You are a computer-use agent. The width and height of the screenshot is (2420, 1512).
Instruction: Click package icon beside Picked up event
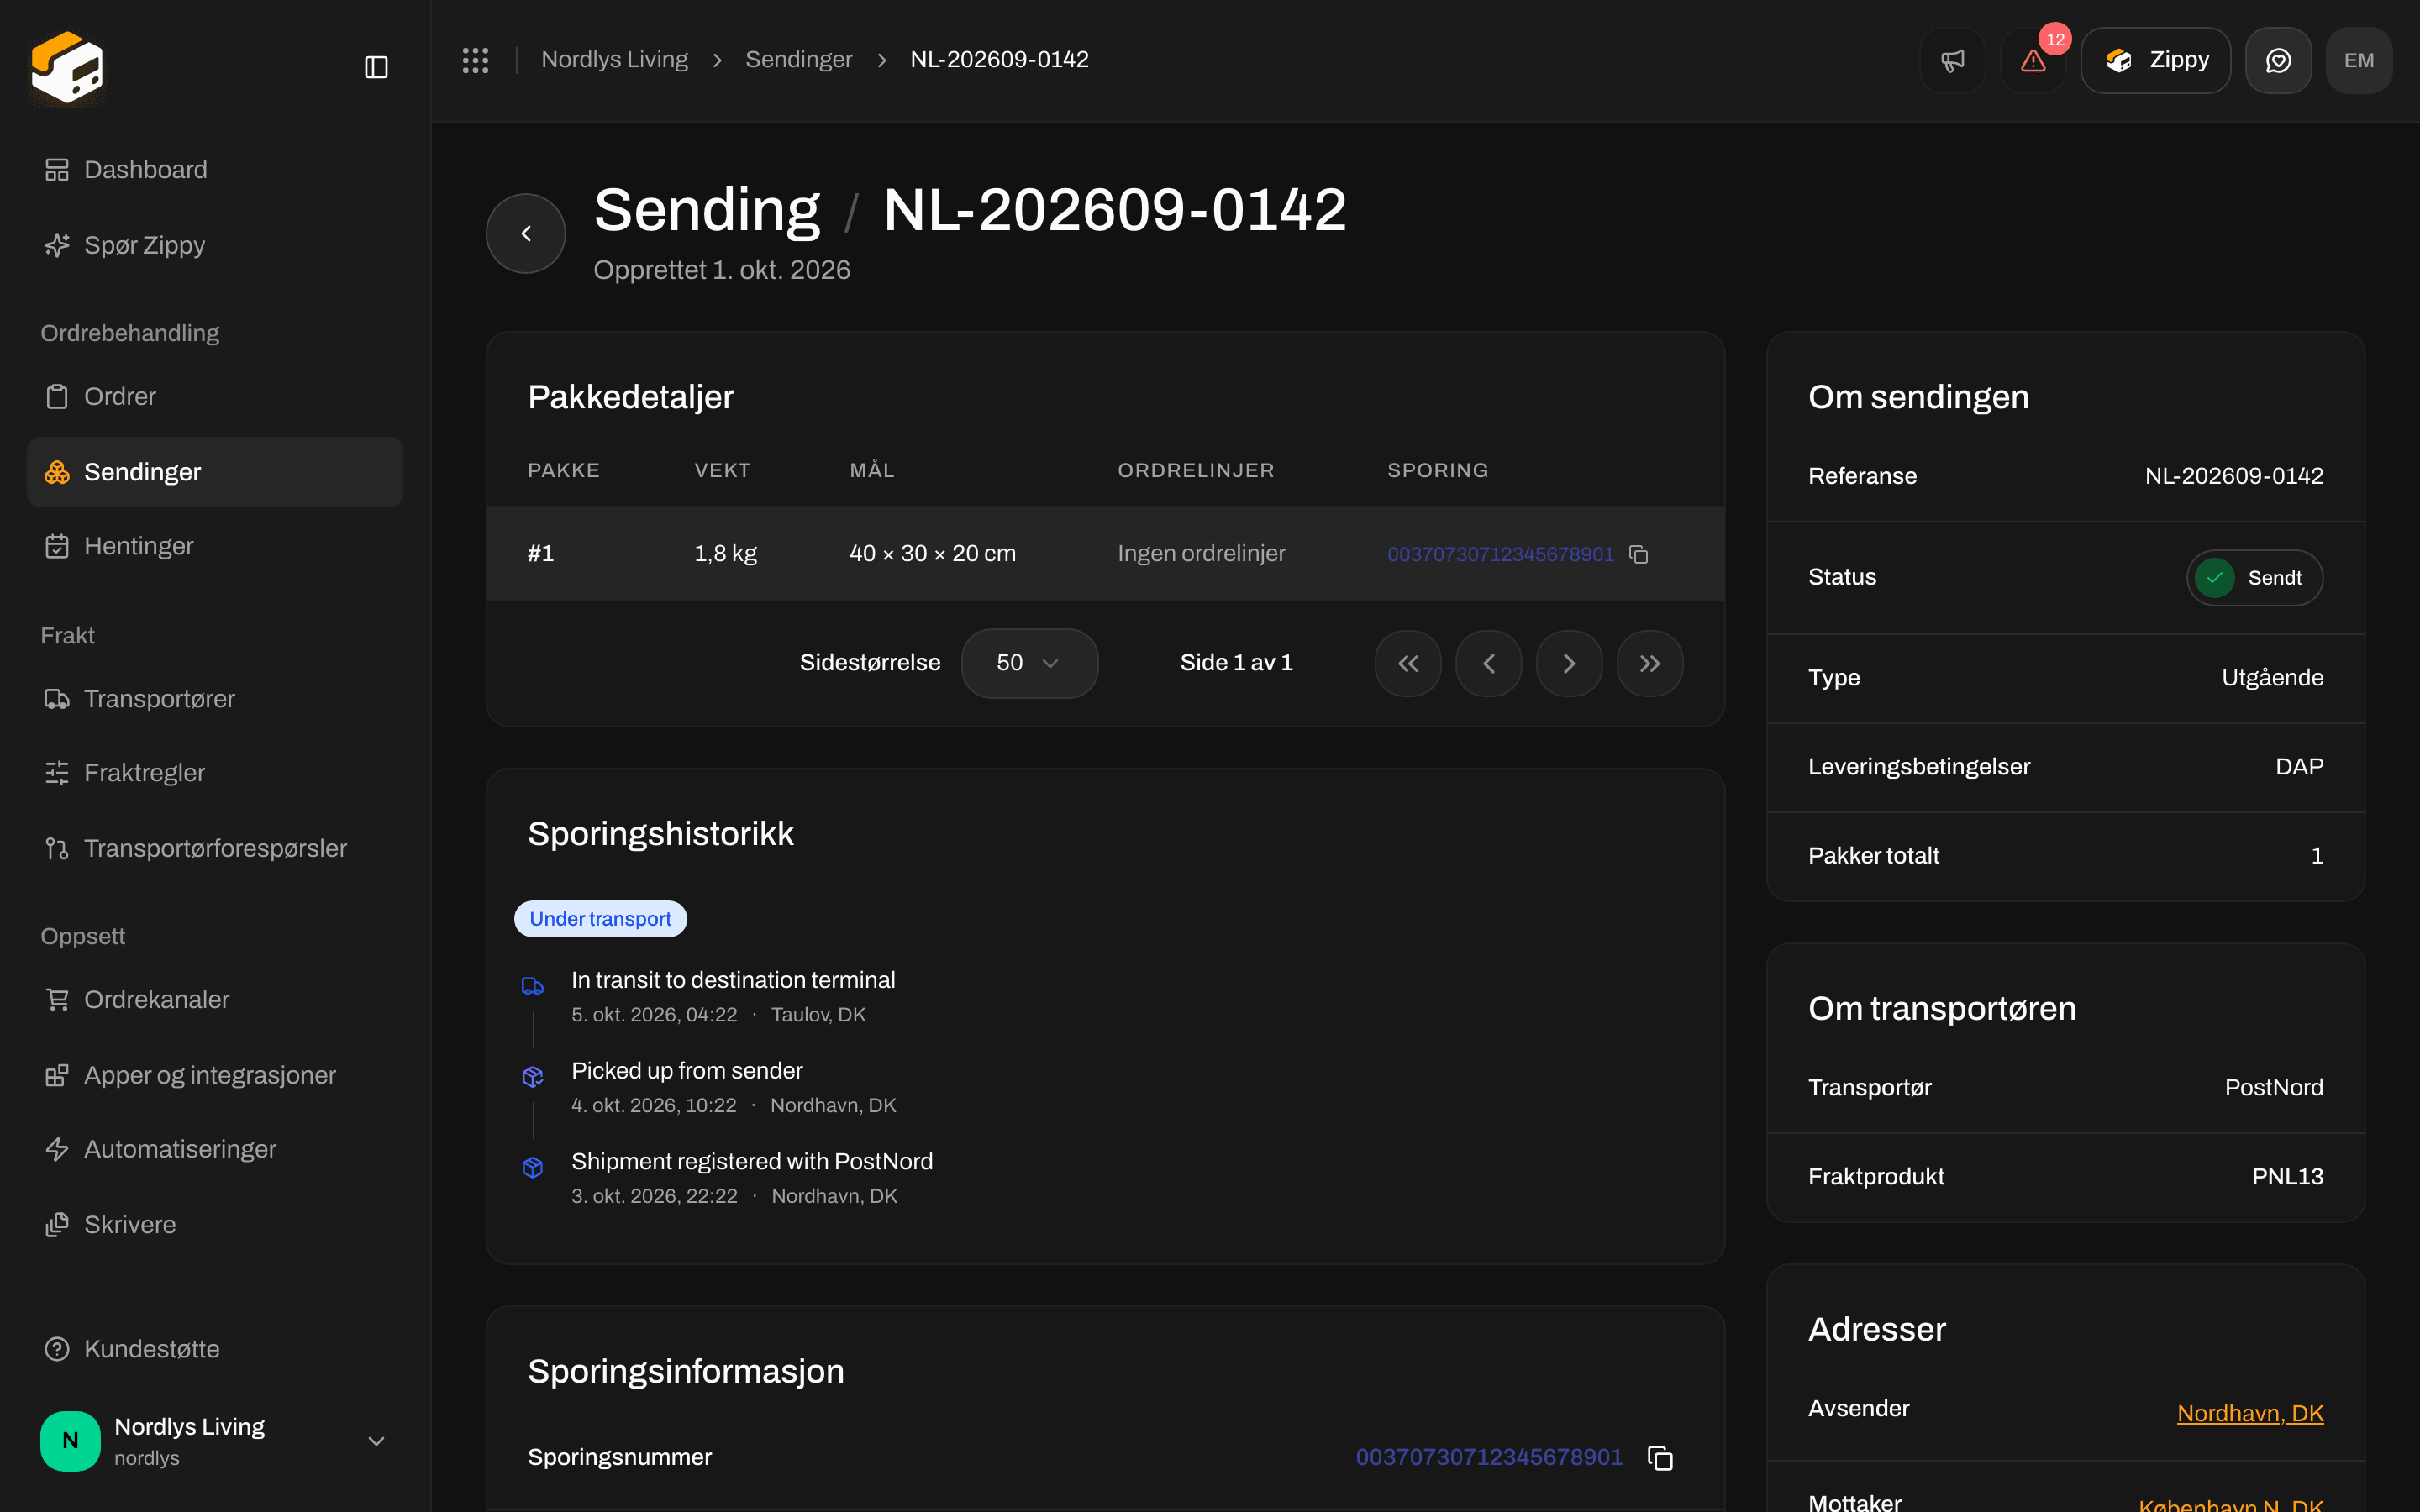click(533, 1077)
